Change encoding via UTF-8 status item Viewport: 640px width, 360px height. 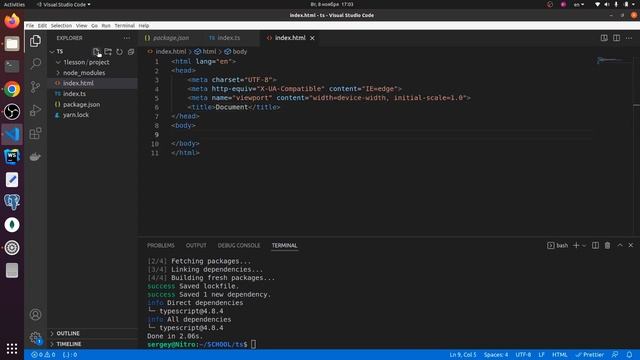click(x=523, y=355)
